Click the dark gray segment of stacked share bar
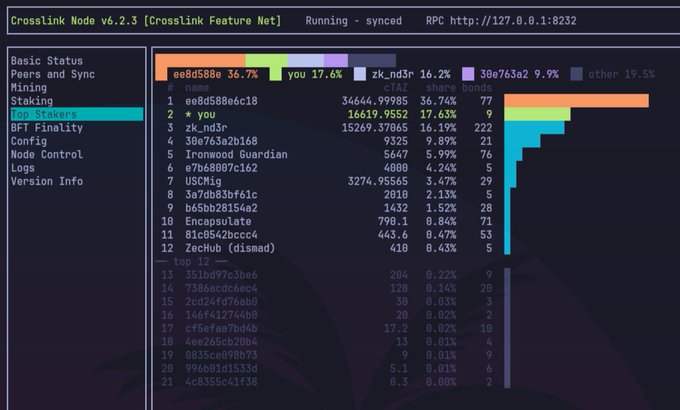This screenshot has height=410, width=680. coord(372,60)
